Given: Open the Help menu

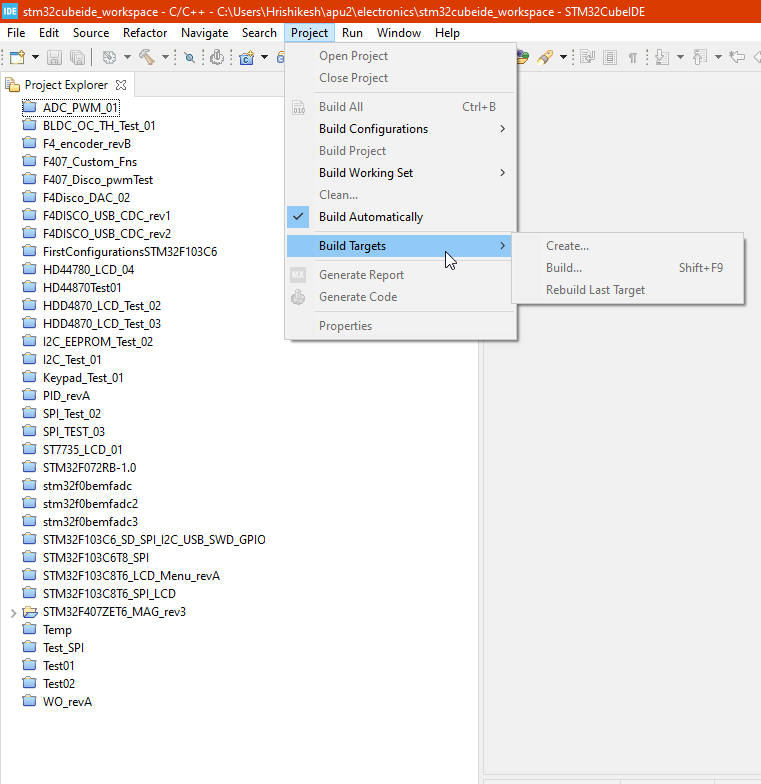Looking at the screenshot, I should (x=447, y=33).
